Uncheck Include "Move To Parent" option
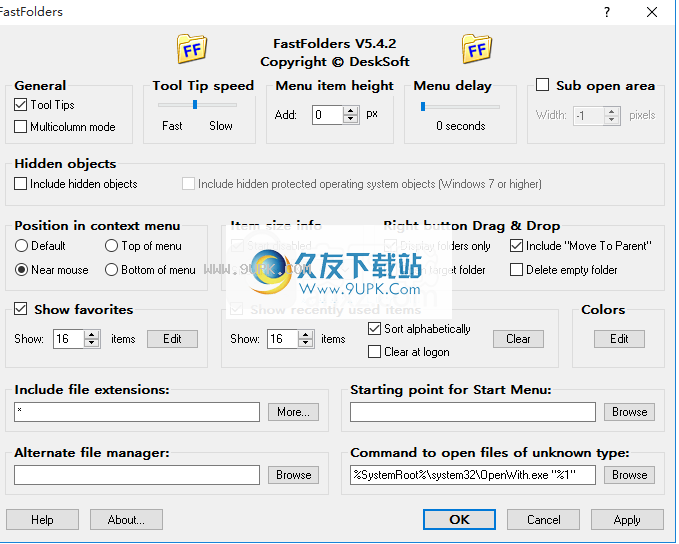 516,246
